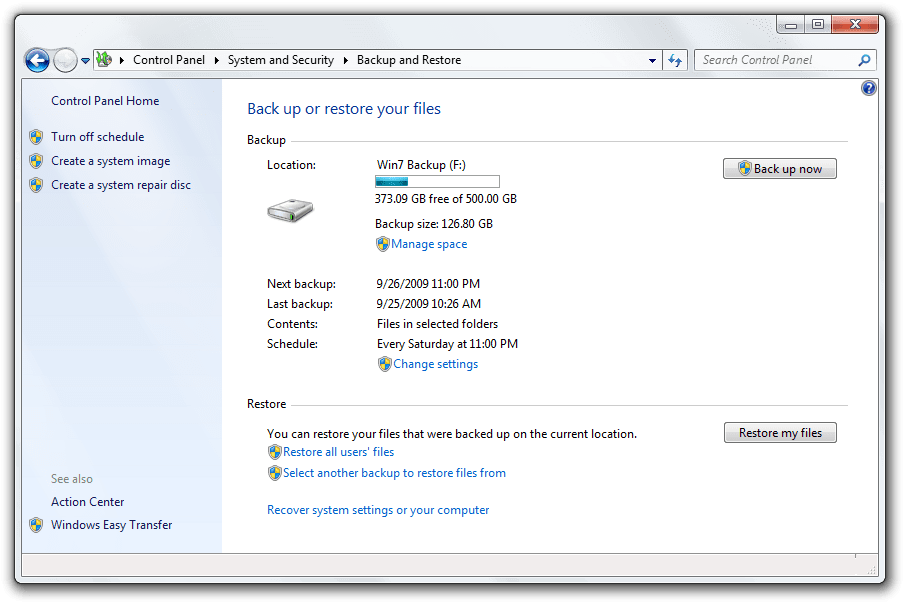Open Help via the blue question mark
The image size is (904, 602).
[868, 88]
